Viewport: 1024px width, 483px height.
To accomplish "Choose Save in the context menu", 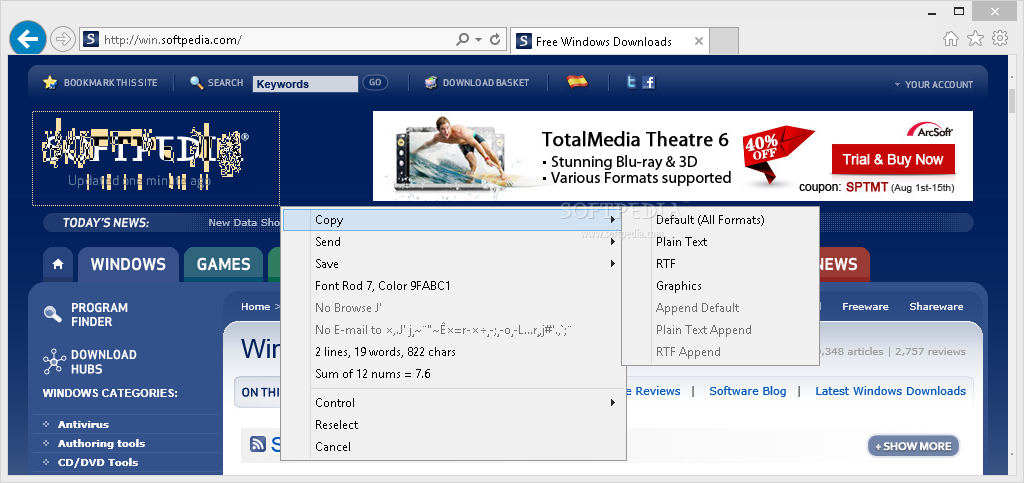I will point(453,264).
